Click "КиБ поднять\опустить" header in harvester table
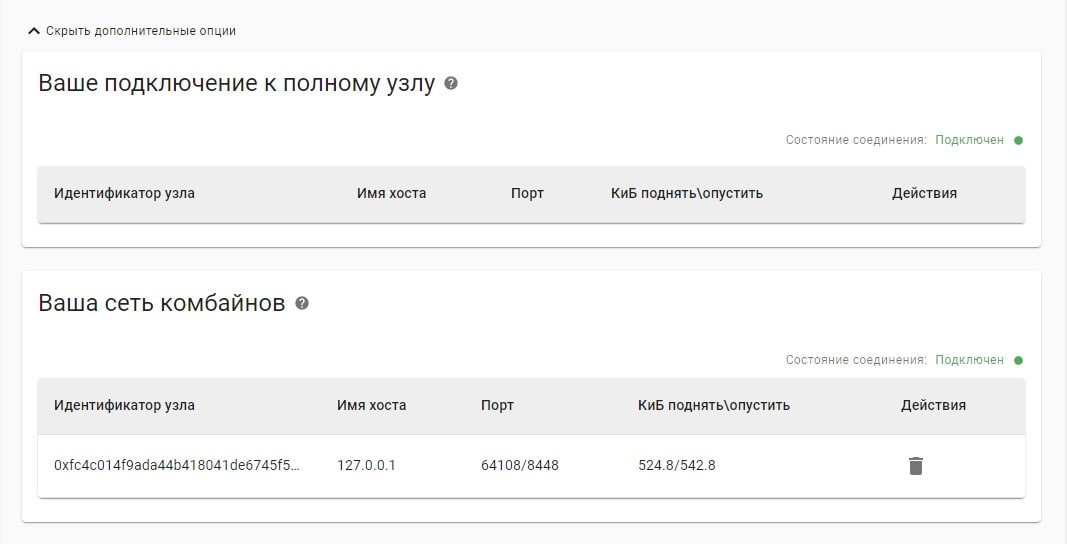This screenshot has height=544, width=1067. point(714,405)
